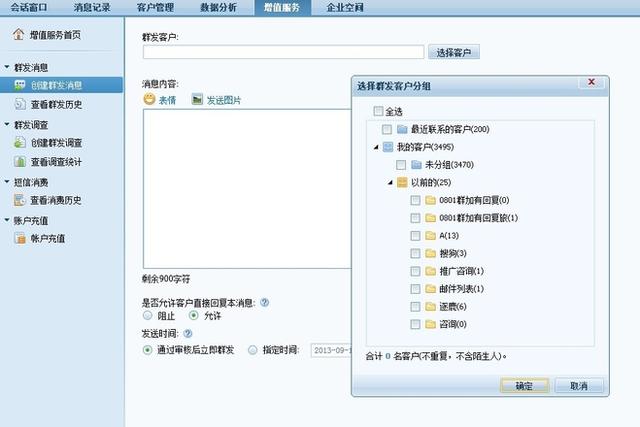Switch to the 企业空间 tab
This screenshot has width=640, height=427.
(345, 7)
